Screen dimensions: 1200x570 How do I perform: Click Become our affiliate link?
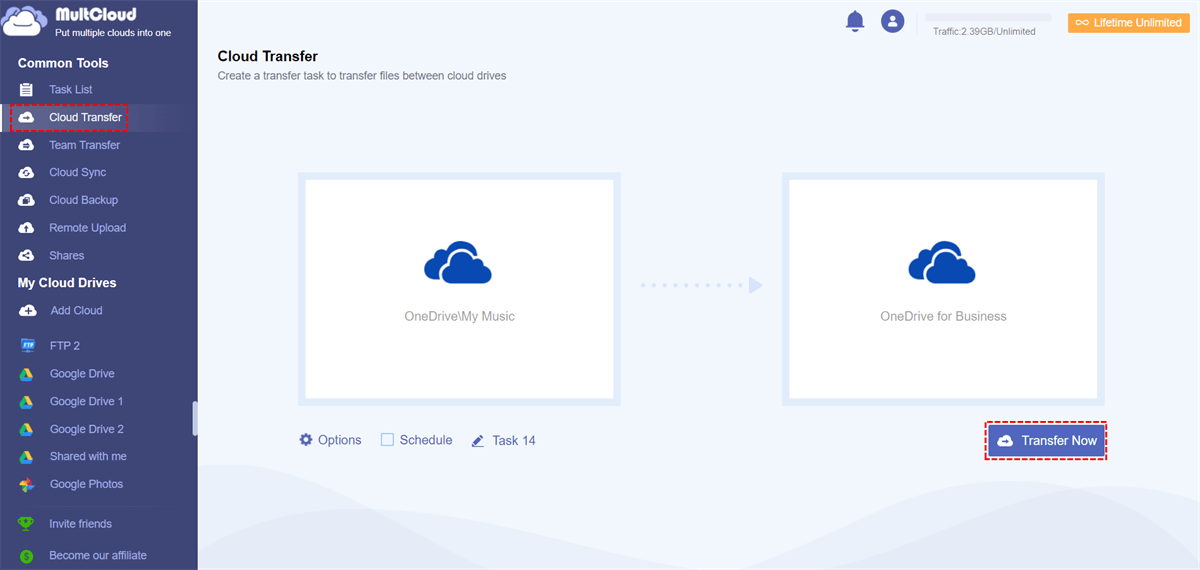pyautogui.click(x=98, y=556)
